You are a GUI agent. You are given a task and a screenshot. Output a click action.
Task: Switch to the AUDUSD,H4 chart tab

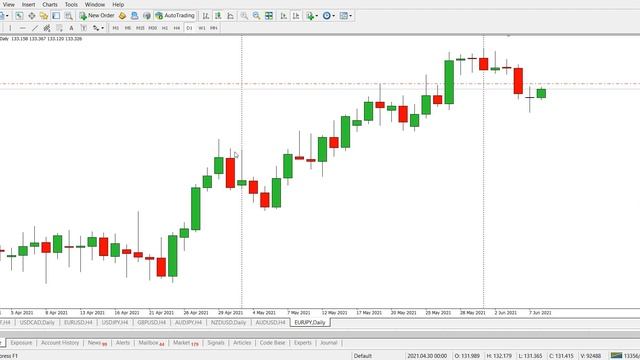tap(270, 322)
